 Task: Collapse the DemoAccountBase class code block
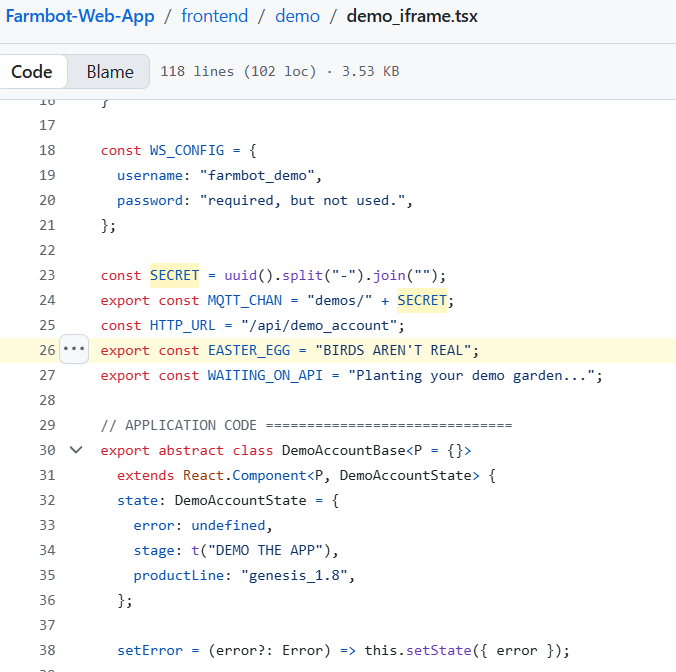(x=76, y=450)
